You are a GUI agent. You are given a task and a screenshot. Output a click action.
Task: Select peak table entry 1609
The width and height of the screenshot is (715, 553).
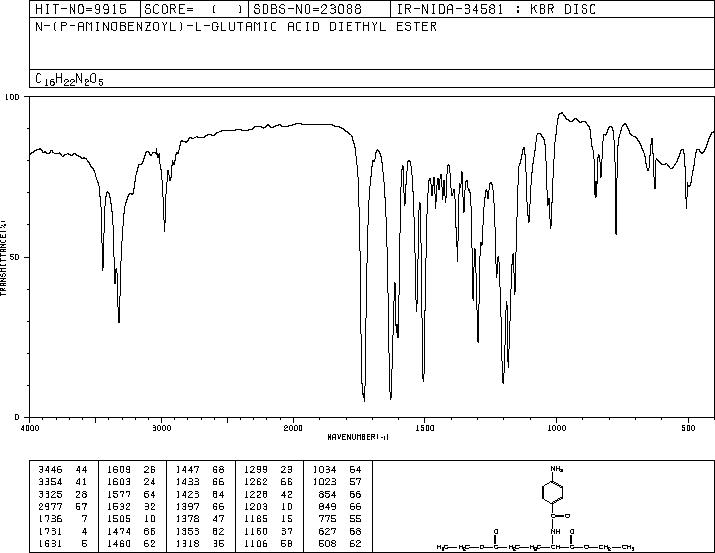[119, 469]
